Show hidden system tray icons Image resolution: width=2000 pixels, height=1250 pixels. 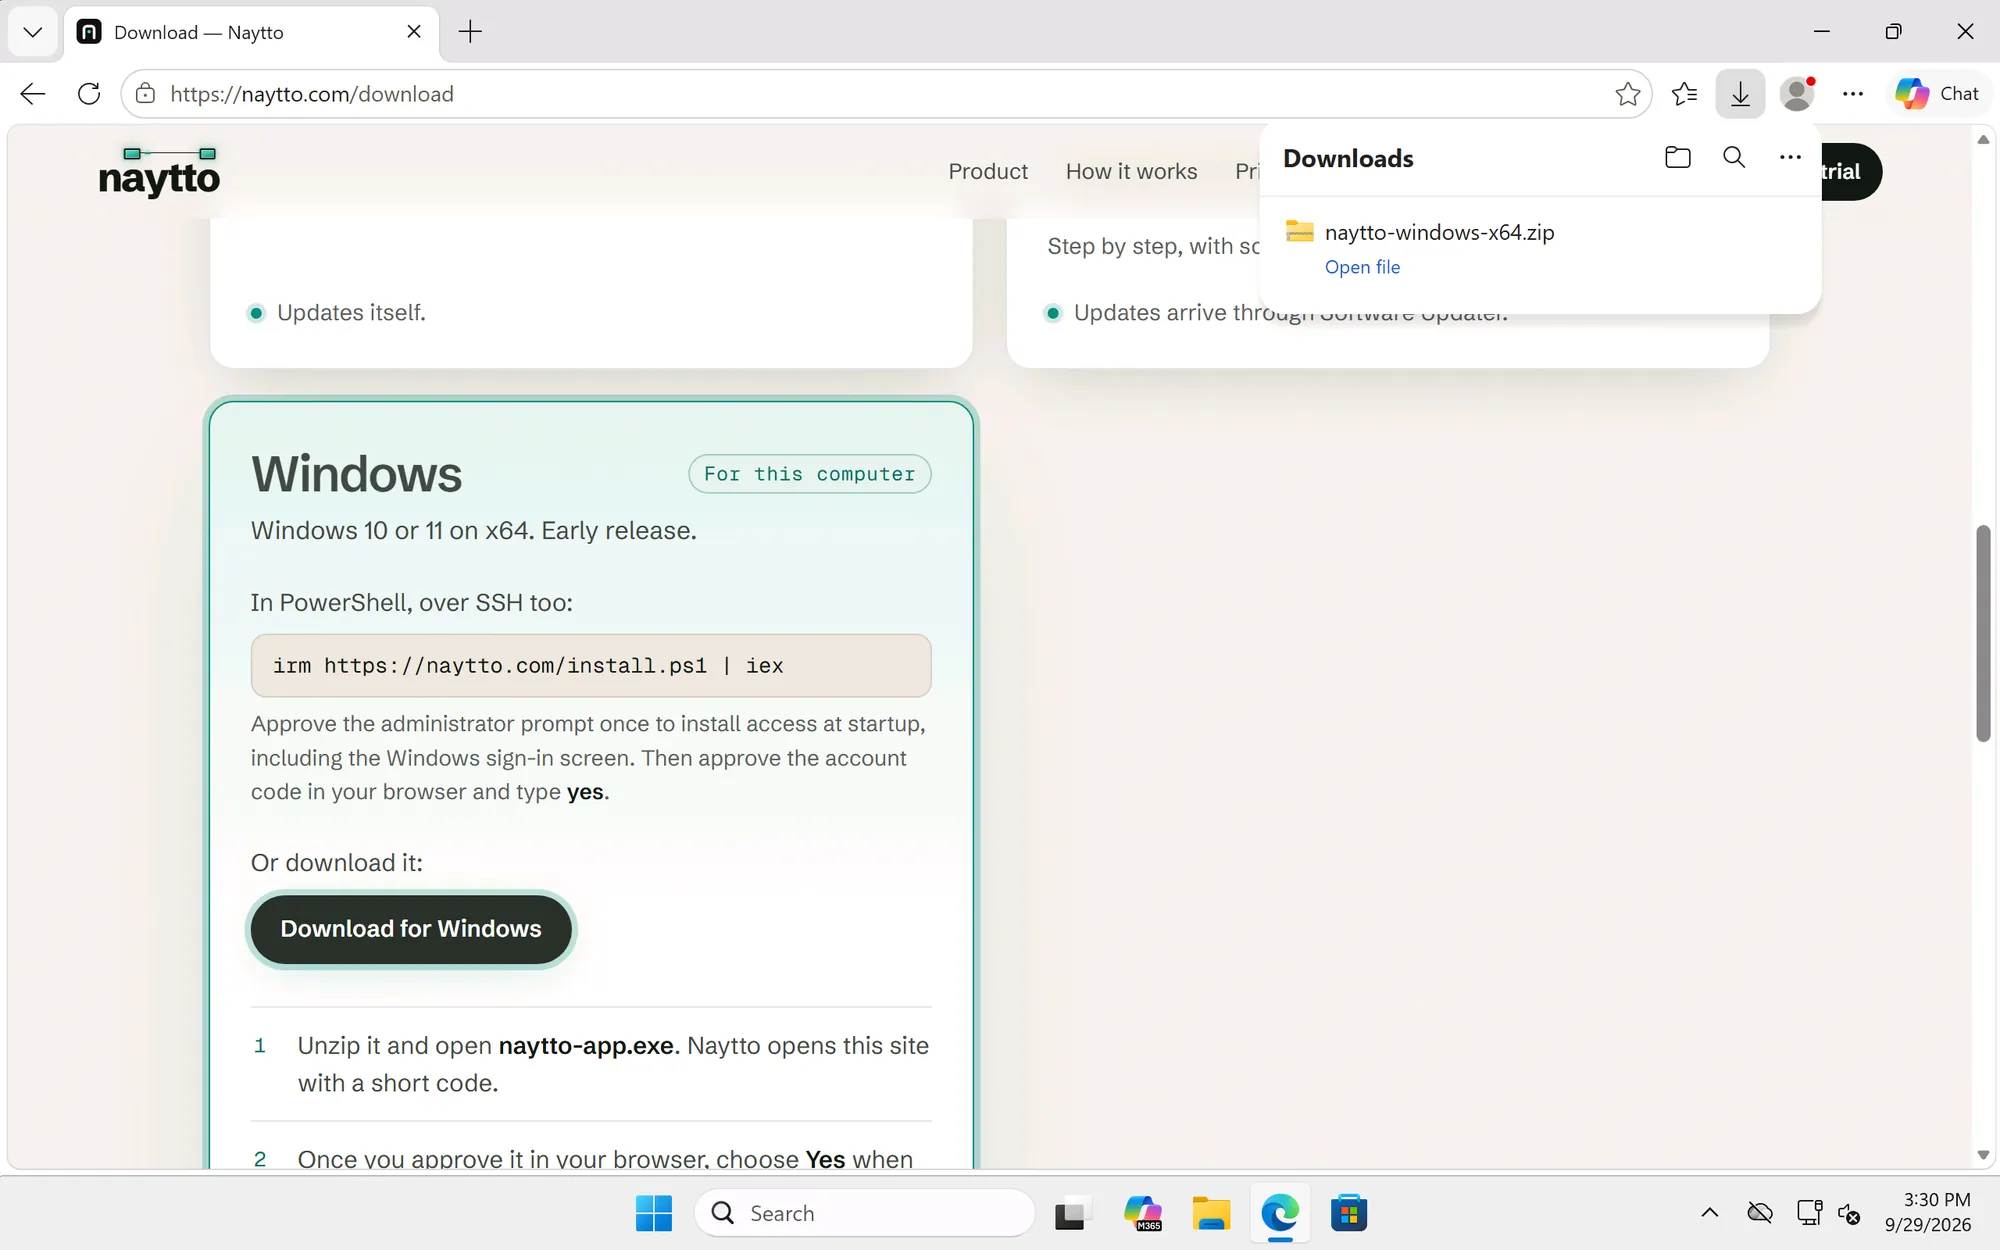click(x=1709, y=1213)
